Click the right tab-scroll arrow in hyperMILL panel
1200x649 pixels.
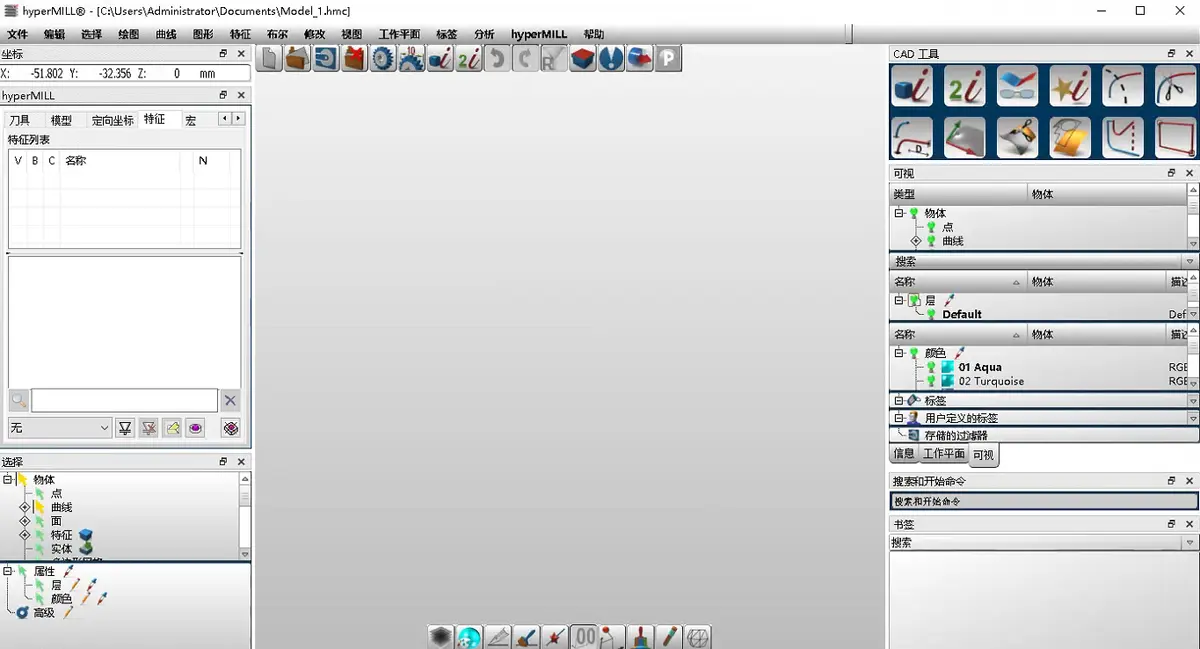pyautogui.click(x=238, y=119)
